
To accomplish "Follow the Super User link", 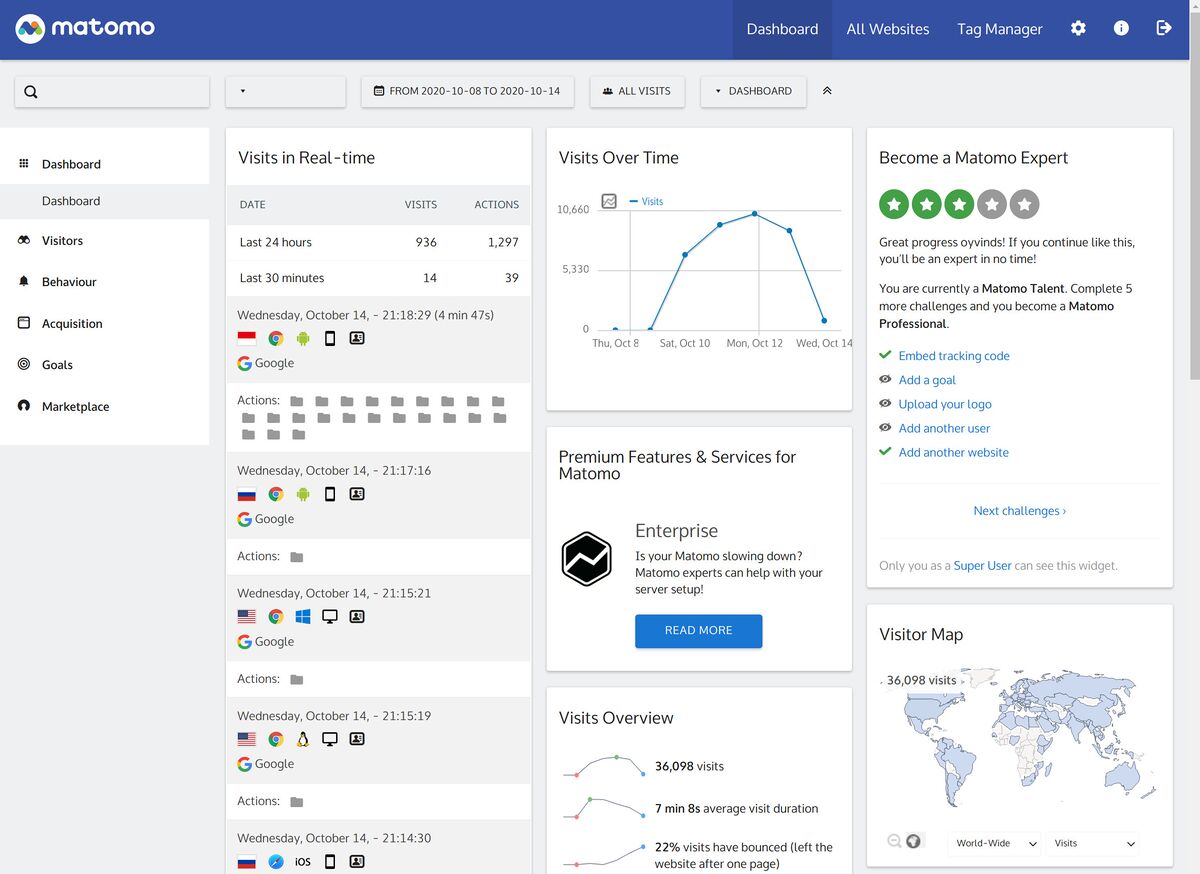I will click(982, 566).
